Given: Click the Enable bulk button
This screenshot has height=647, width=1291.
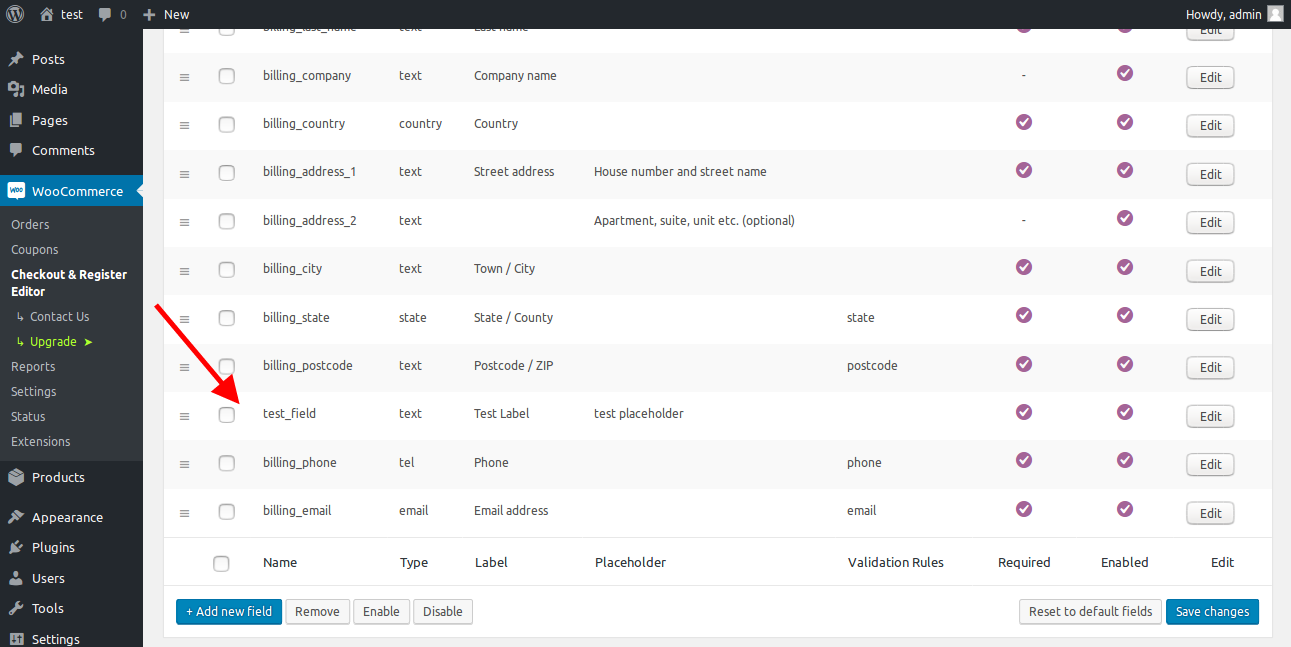Looking at the screenshot, I should (x=381, y=611).
